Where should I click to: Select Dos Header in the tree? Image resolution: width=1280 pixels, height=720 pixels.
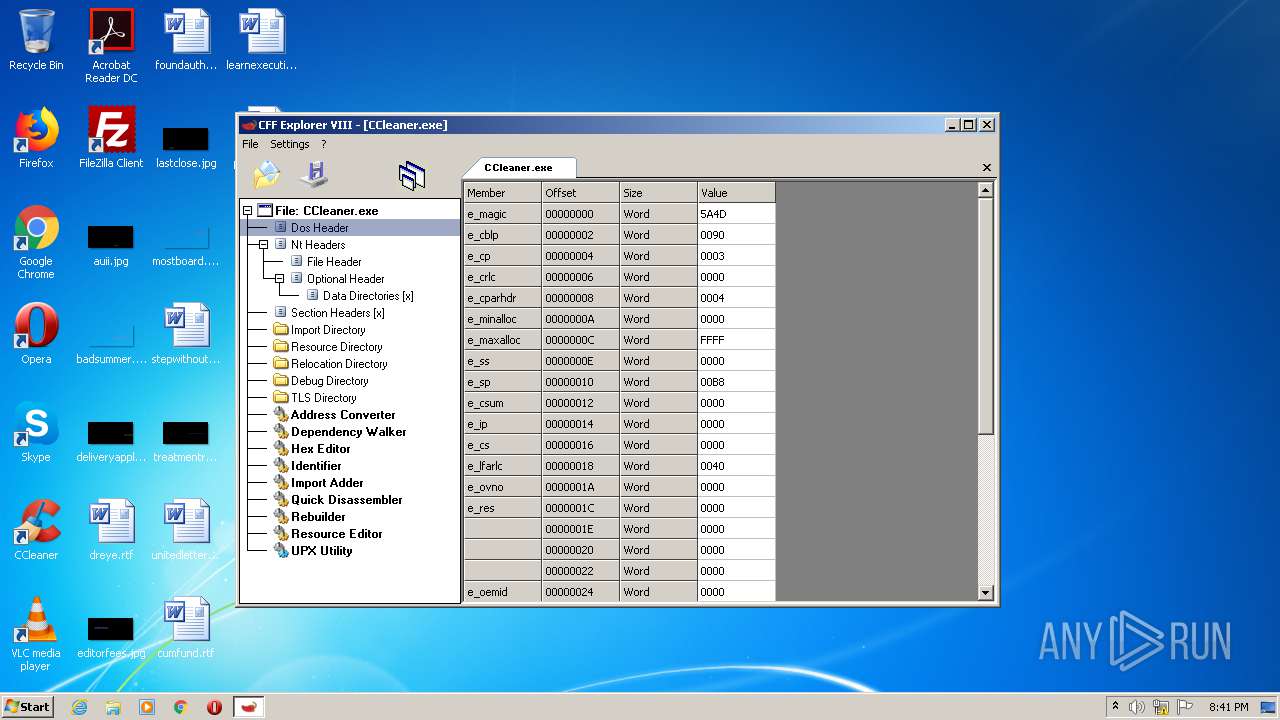319,228
